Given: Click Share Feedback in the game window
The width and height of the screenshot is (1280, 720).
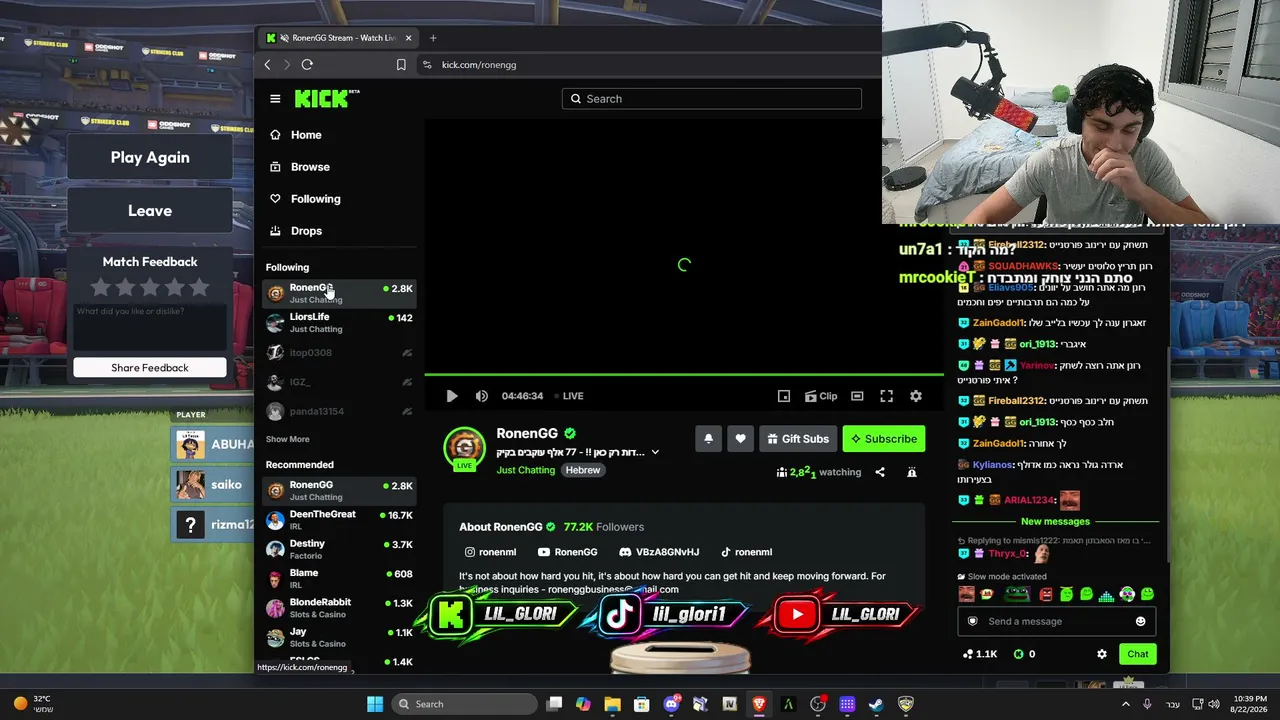Looking at the screenshot, I should [x=150, y=368].
